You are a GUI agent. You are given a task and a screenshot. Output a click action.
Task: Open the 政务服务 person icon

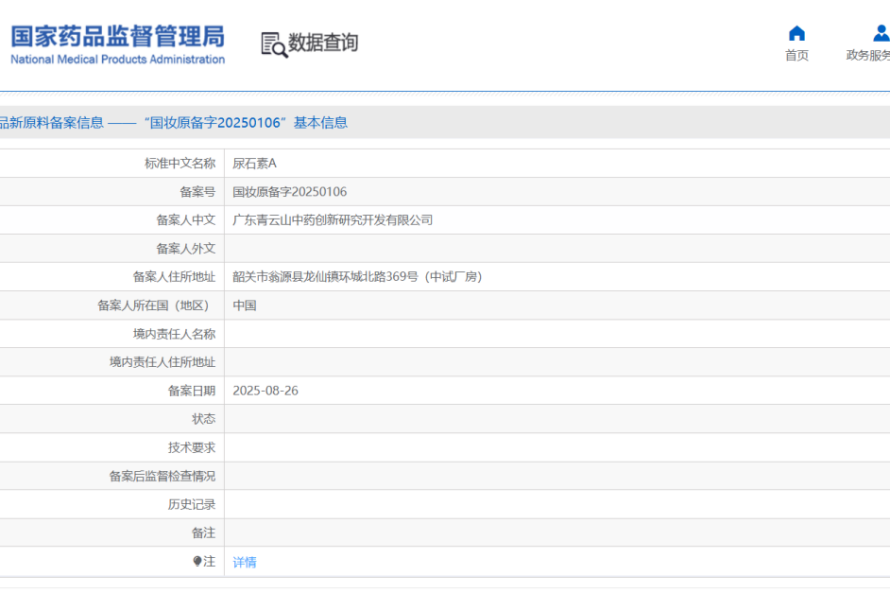[x=881, y=33]
